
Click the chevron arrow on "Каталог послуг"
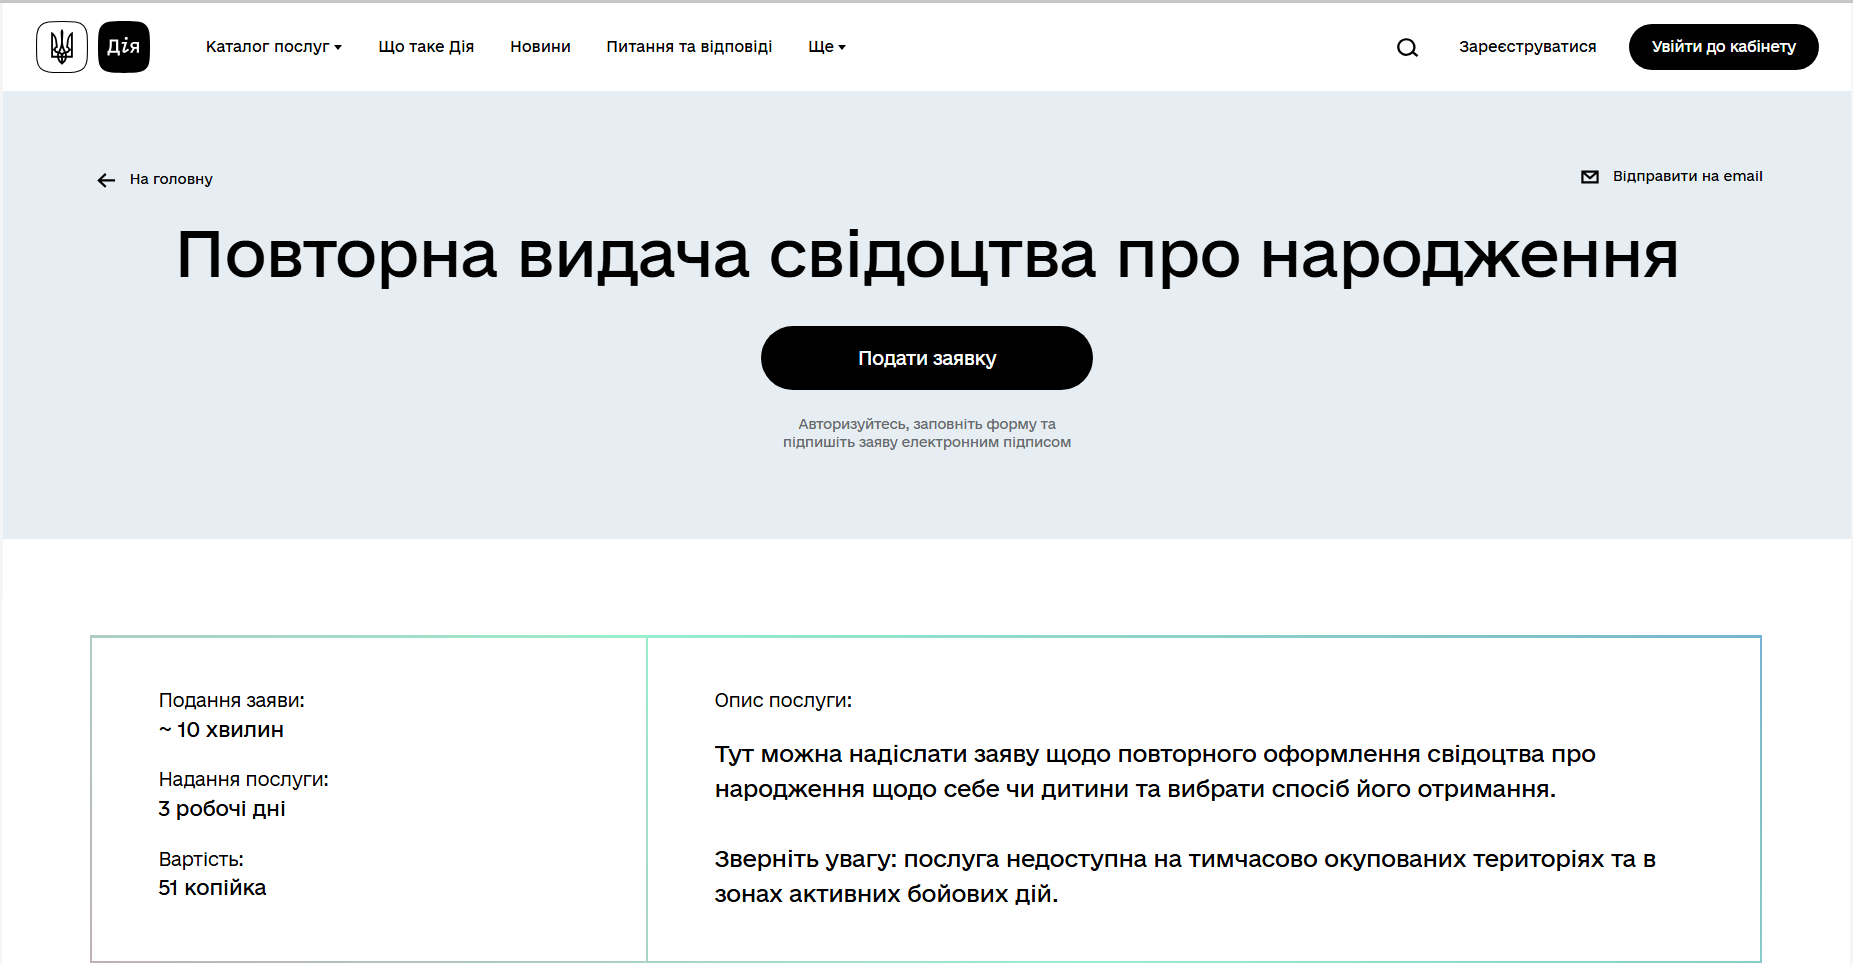[x=339, y=47]
